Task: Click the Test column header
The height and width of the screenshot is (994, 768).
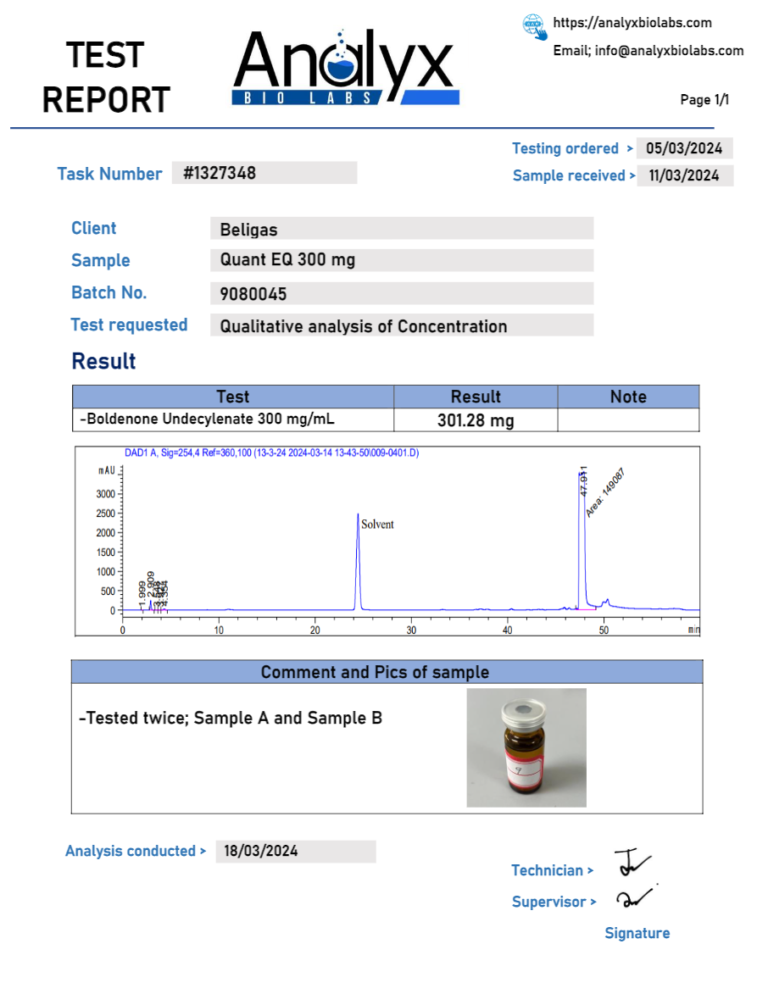Action: pyautogui.click(x=233, y=397)
